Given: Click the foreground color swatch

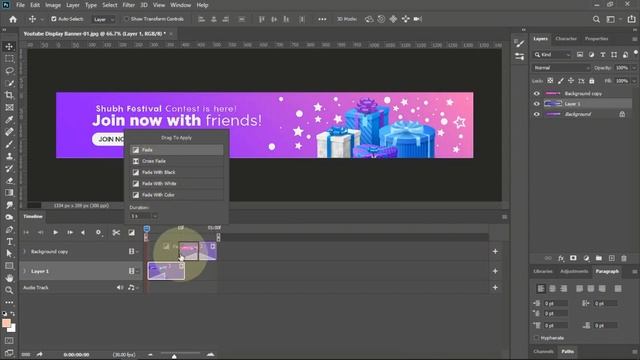Looking at the screenshot, I should 6,323.
